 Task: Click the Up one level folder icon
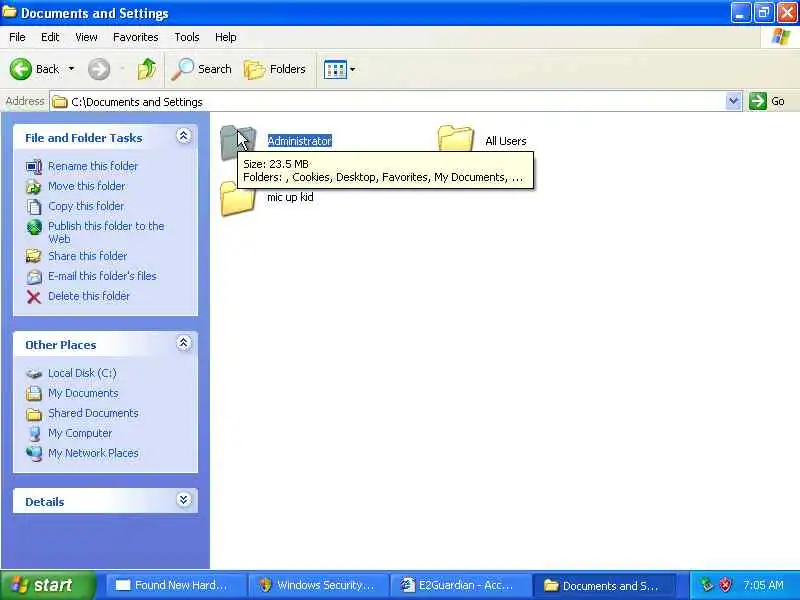pyautogui.click(x=147, y=69)
